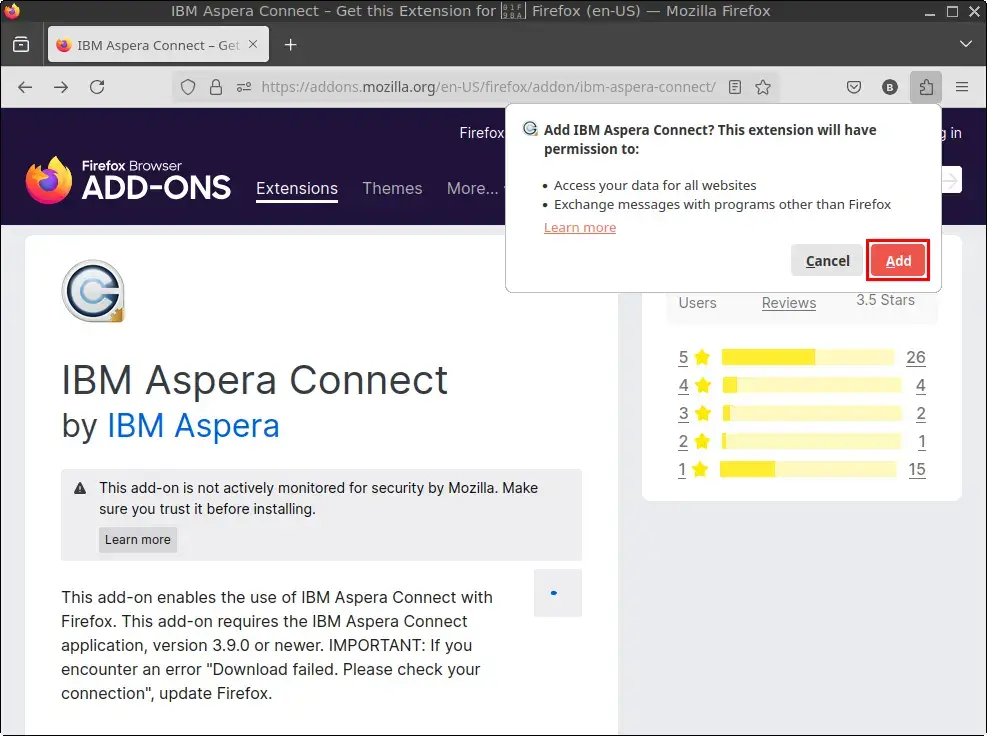This screenshot has height=736, width=987.
Task: Click the 5-star rating bar
Action: pos(808,357)
